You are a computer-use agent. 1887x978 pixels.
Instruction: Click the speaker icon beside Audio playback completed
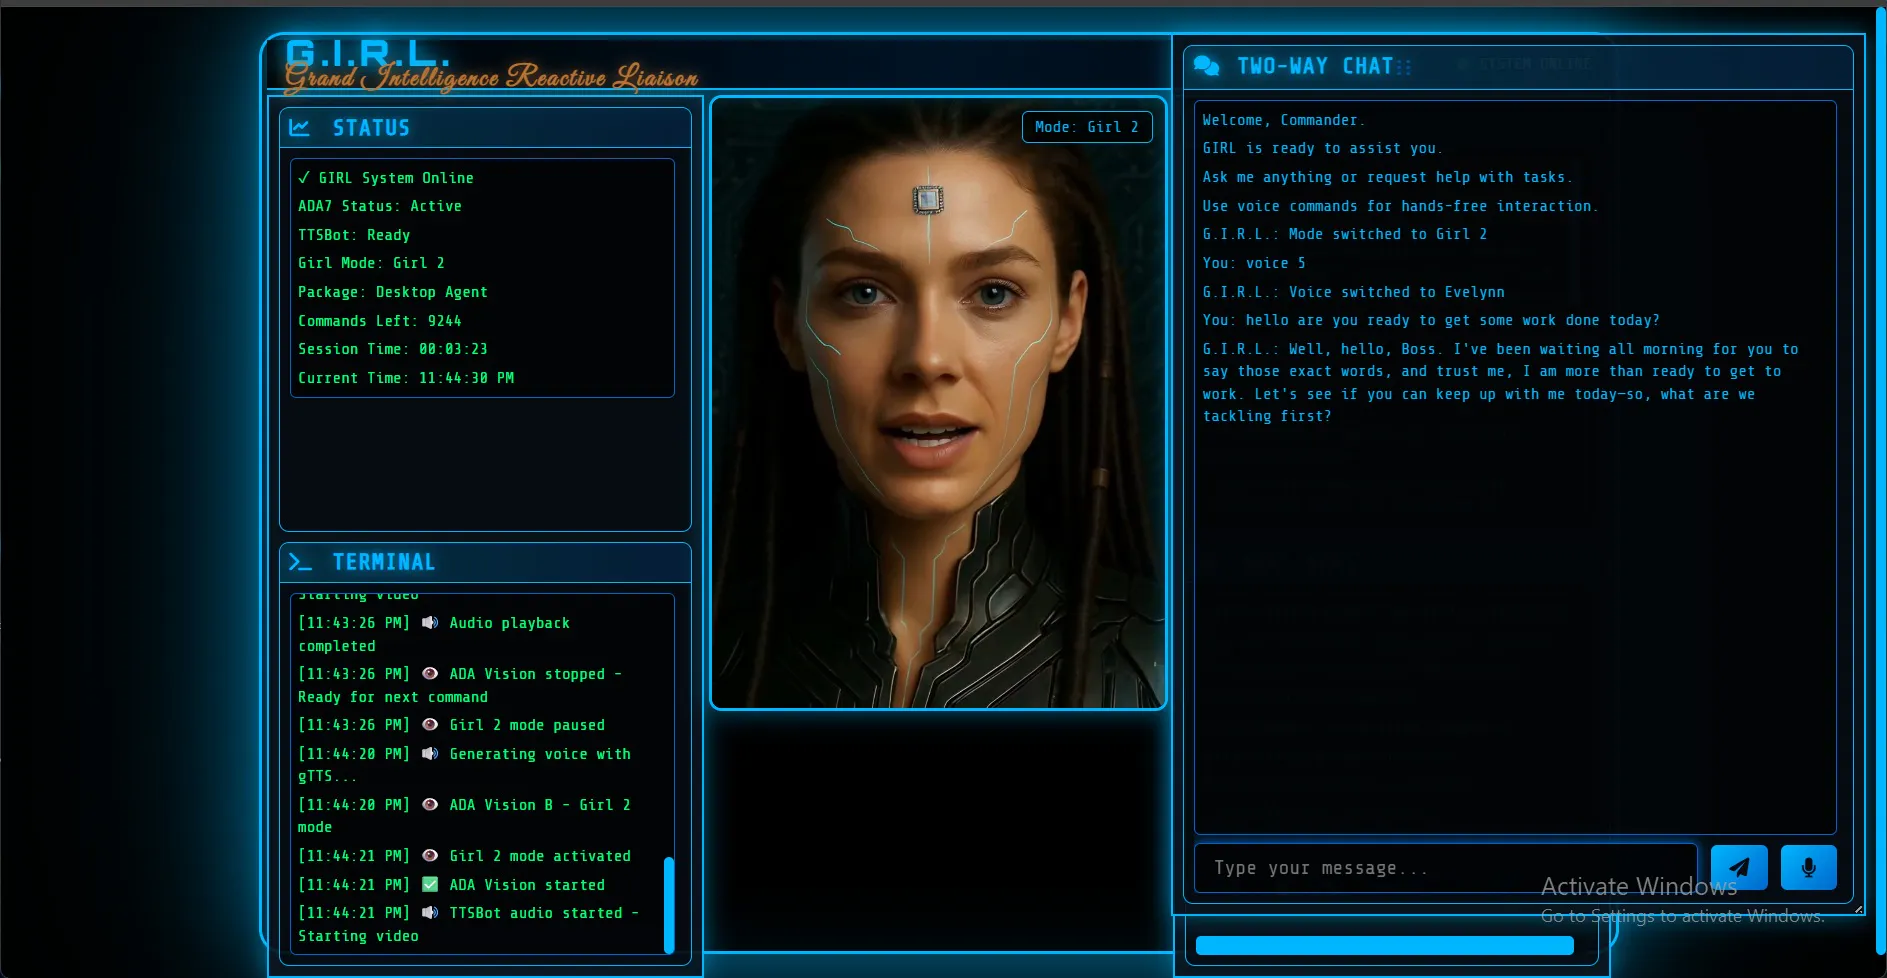click(430, 623)
